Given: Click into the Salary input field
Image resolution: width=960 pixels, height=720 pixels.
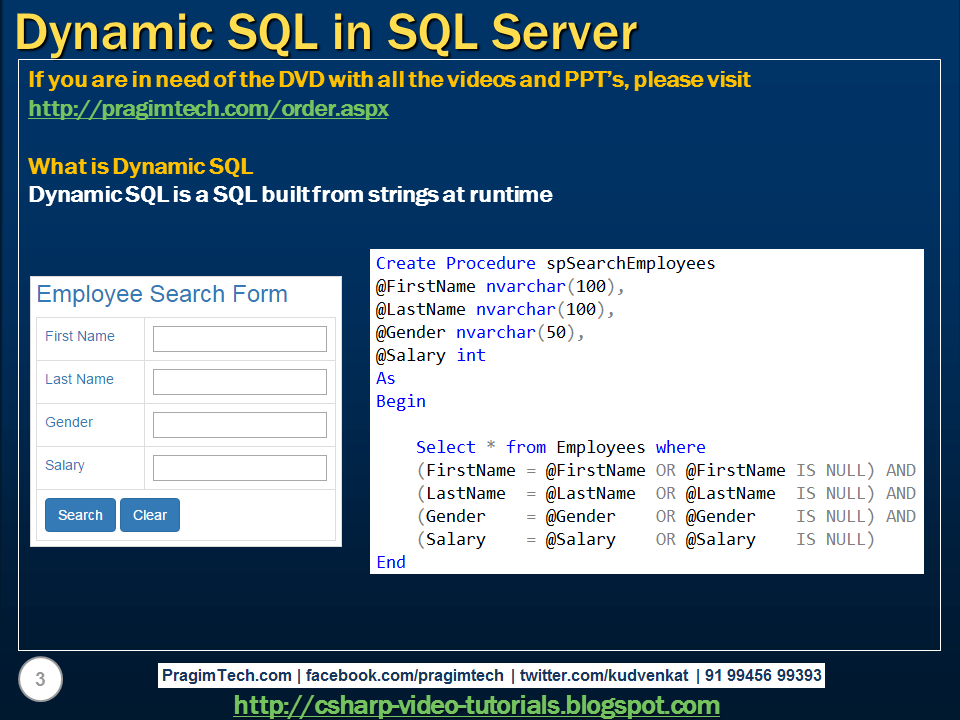Looking at the screenshot, I should point(239,467).
